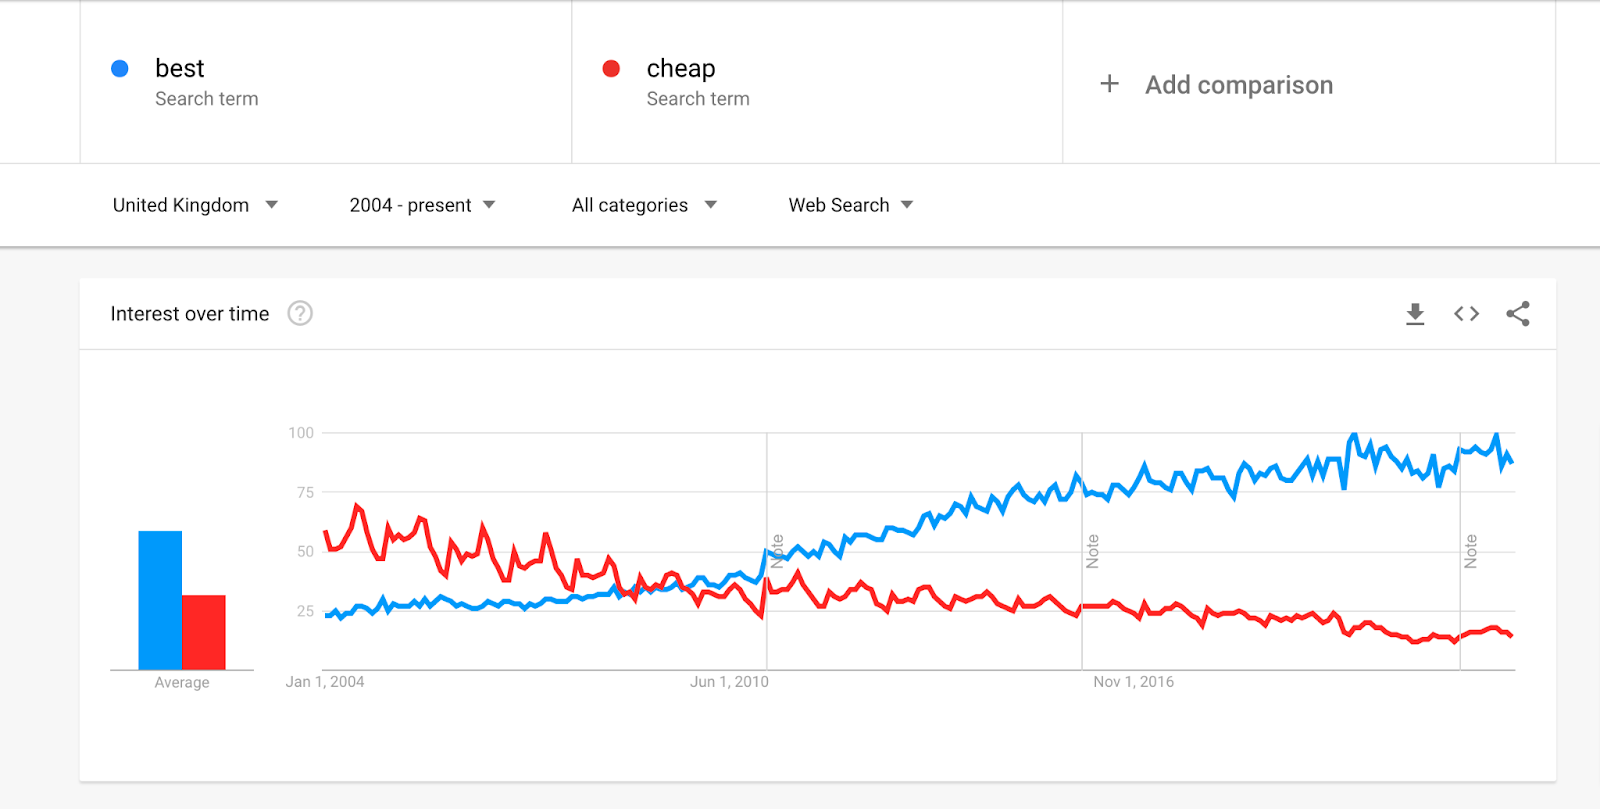Open the embed code icon

pos(1466,314)
